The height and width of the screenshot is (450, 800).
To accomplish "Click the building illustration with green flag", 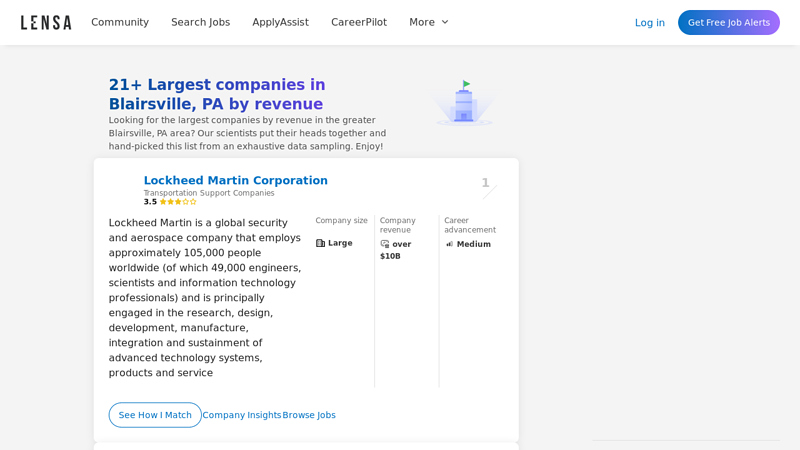I will (463, 103).
